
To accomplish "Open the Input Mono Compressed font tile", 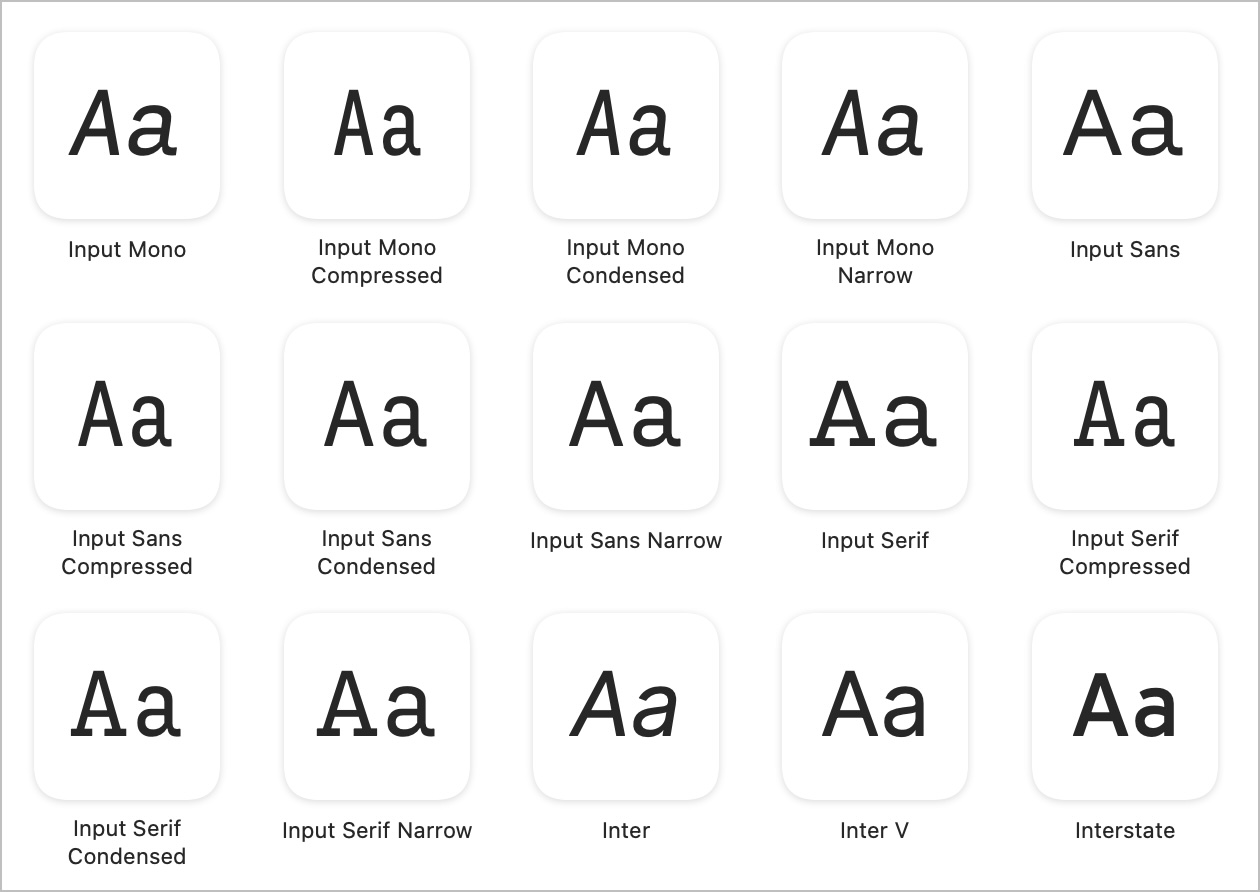I will pyautogui.click(x=377, y=125).
